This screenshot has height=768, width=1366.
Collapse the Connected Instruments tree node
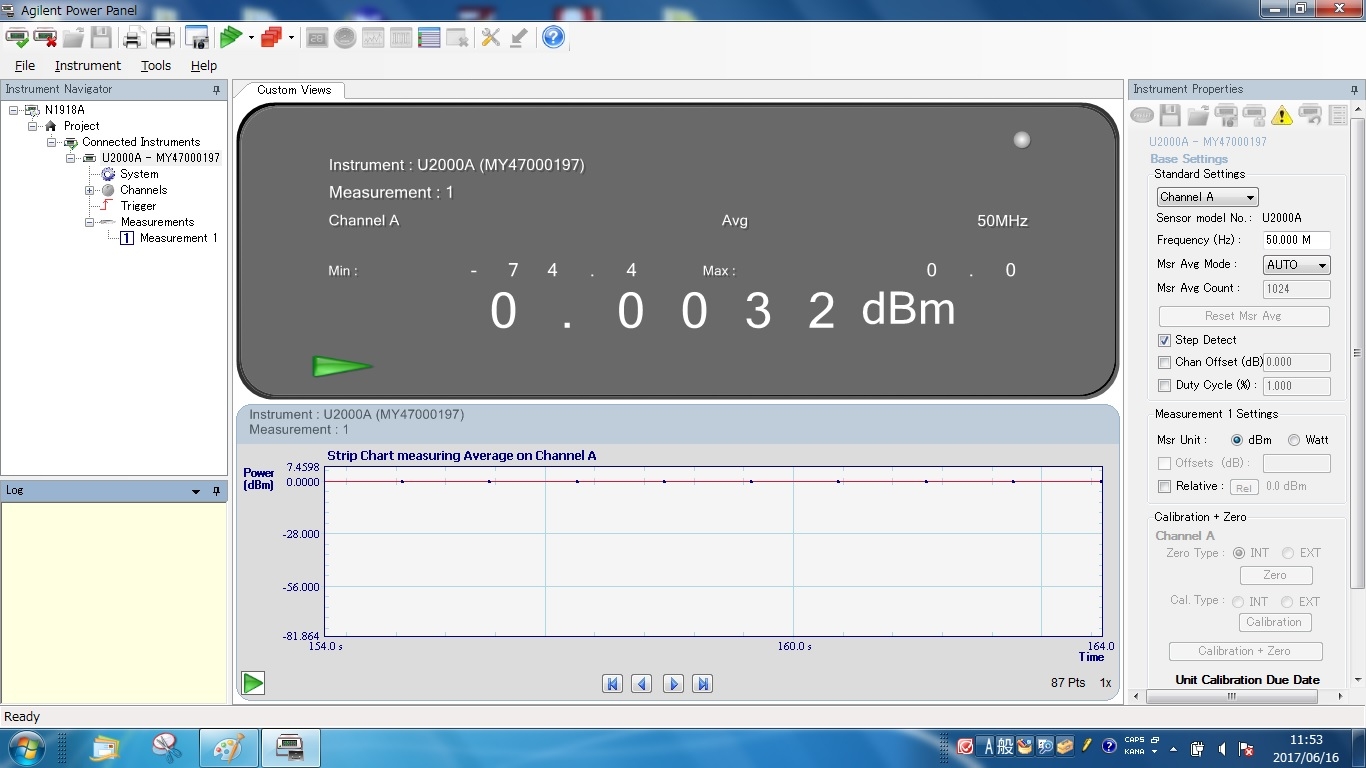click(52, 142)
